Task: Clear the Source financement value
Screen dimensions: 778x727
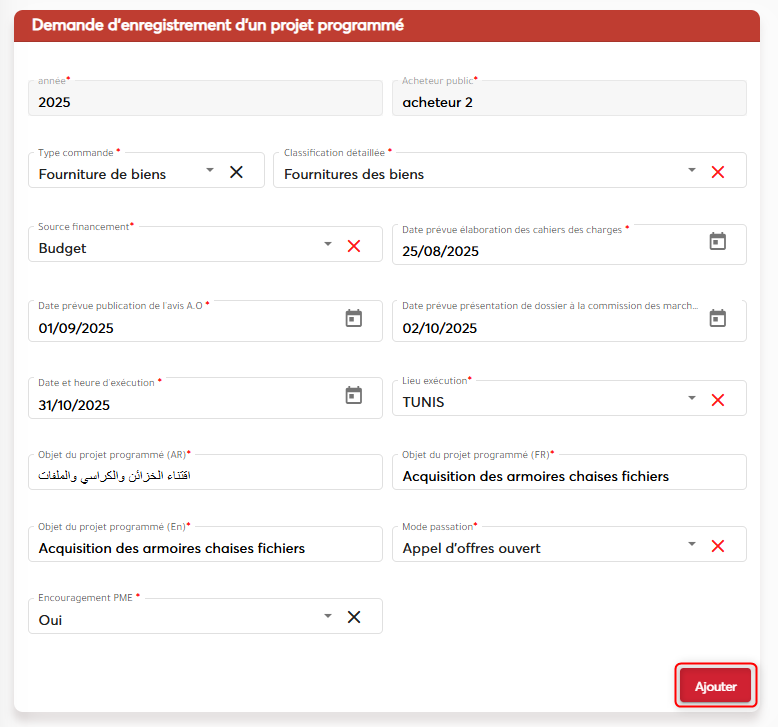Action: pyautogui.click(x=354, y=246)
